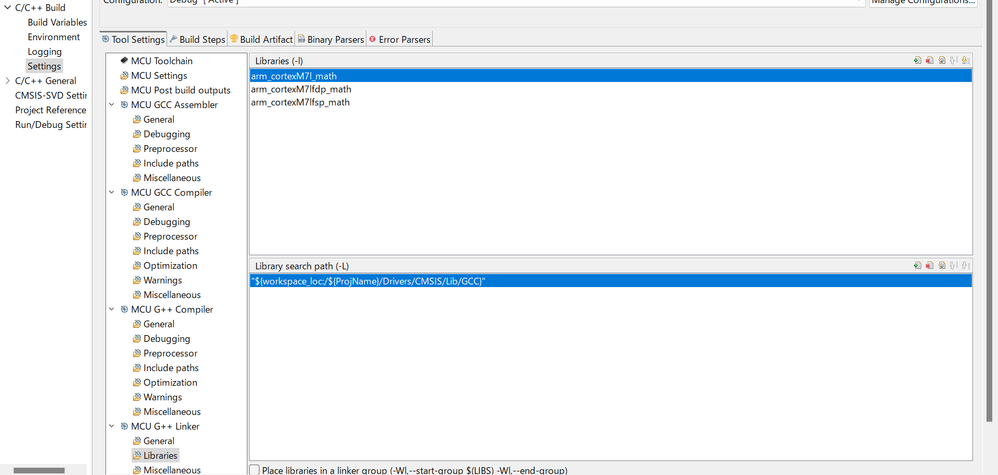Select Libraries under MCU G++ Linker
The image size is (998, 475).
155,456
